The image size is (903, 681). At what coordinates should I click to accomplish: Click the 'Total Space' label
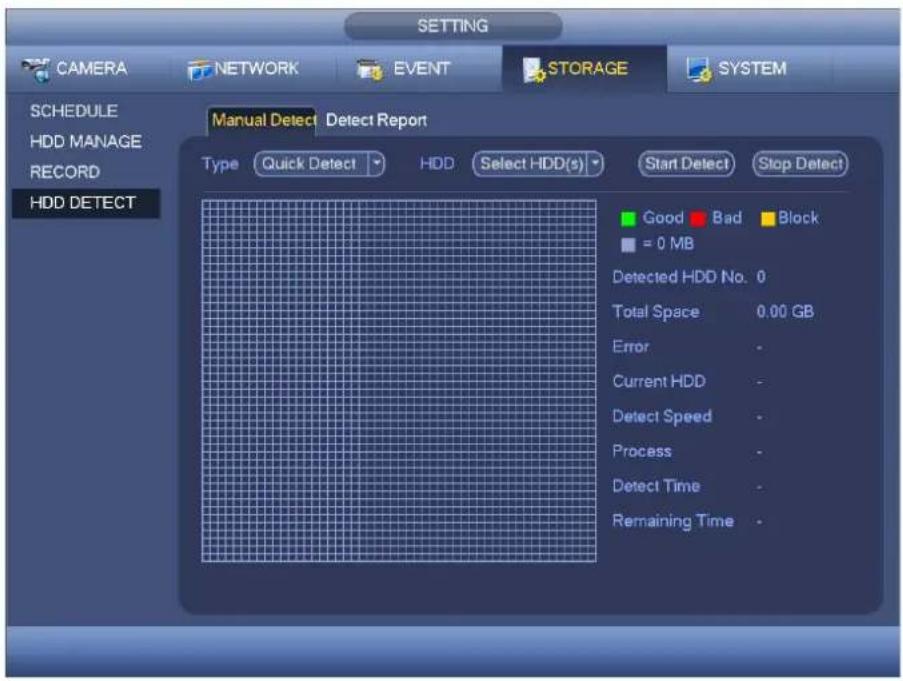656,312
